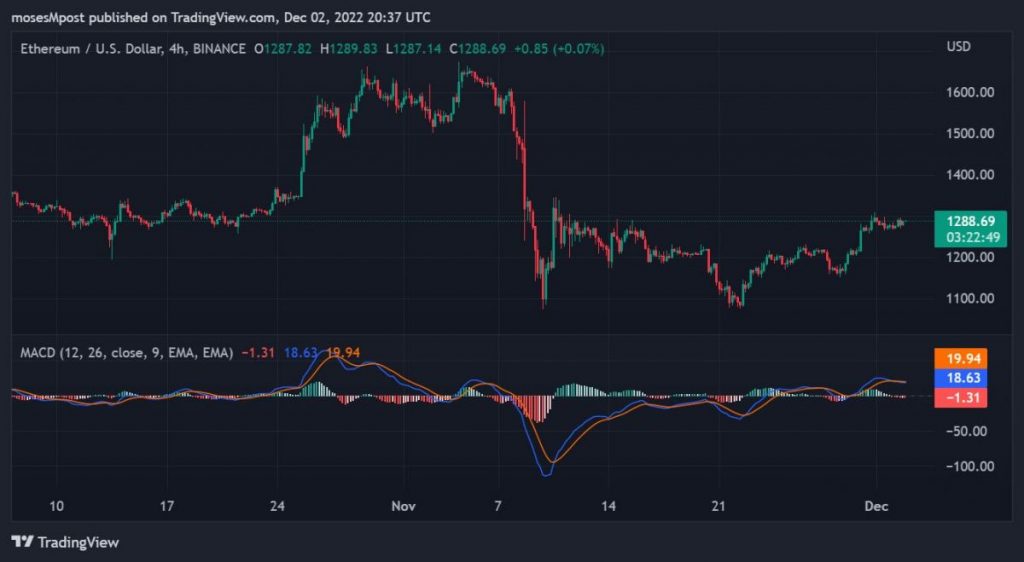
Task: Click the blue MACD value 18.63 in legend
Action: tap(300, 353)
